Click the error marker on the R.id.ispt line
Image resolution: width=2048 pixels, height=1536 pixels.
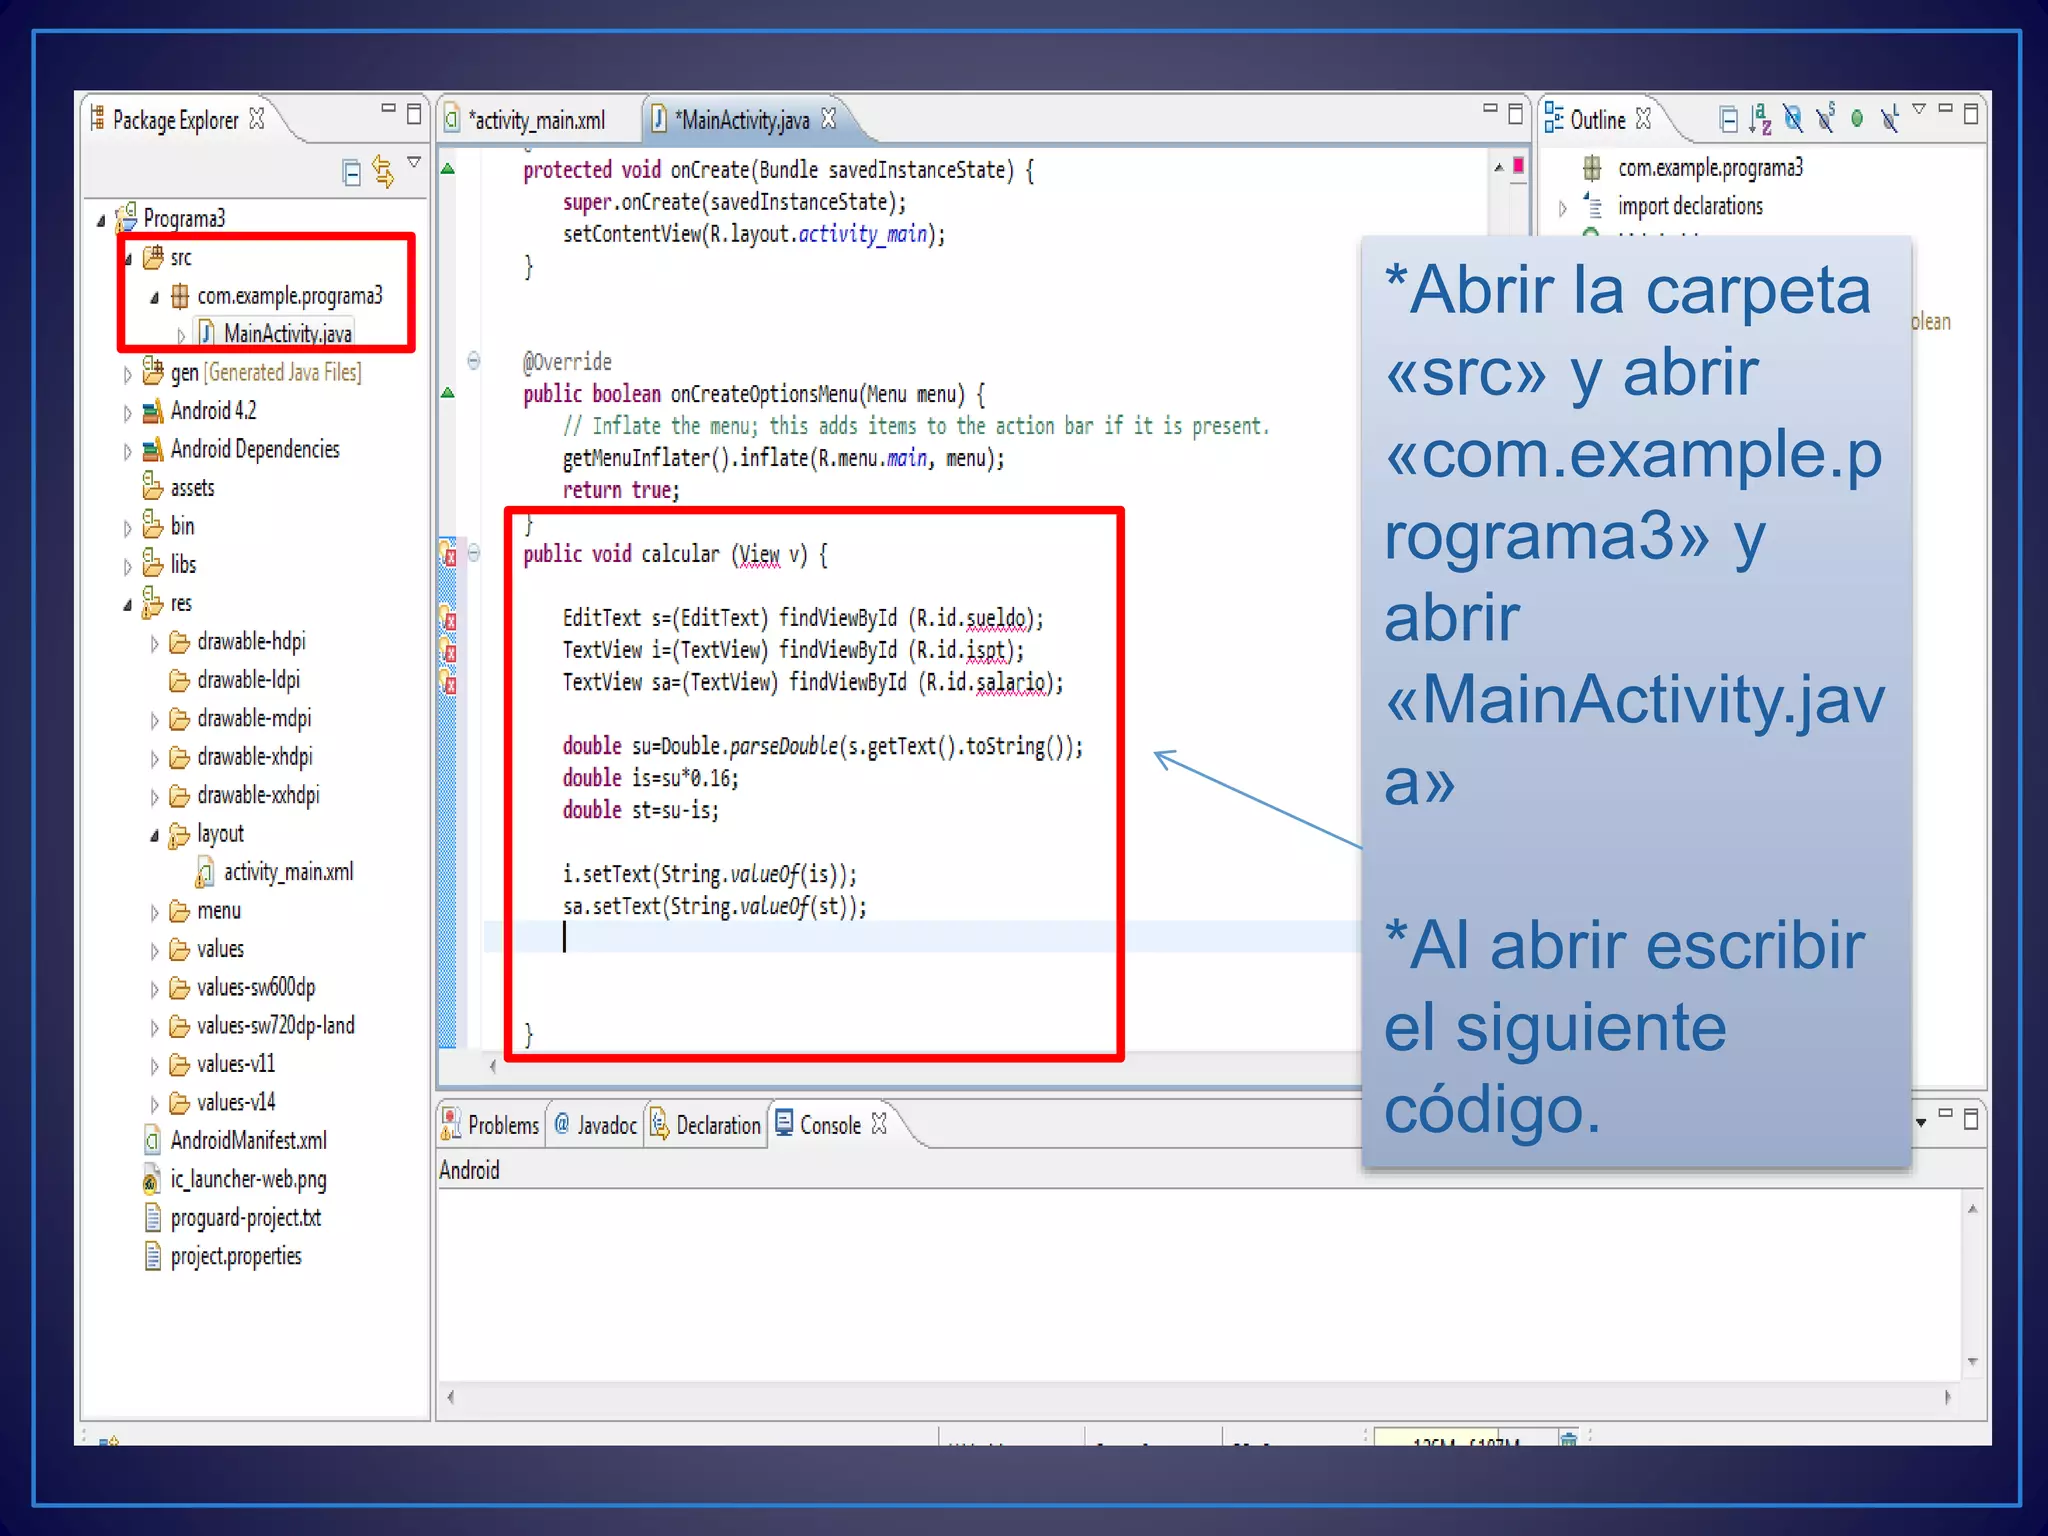tap(448, 650)
